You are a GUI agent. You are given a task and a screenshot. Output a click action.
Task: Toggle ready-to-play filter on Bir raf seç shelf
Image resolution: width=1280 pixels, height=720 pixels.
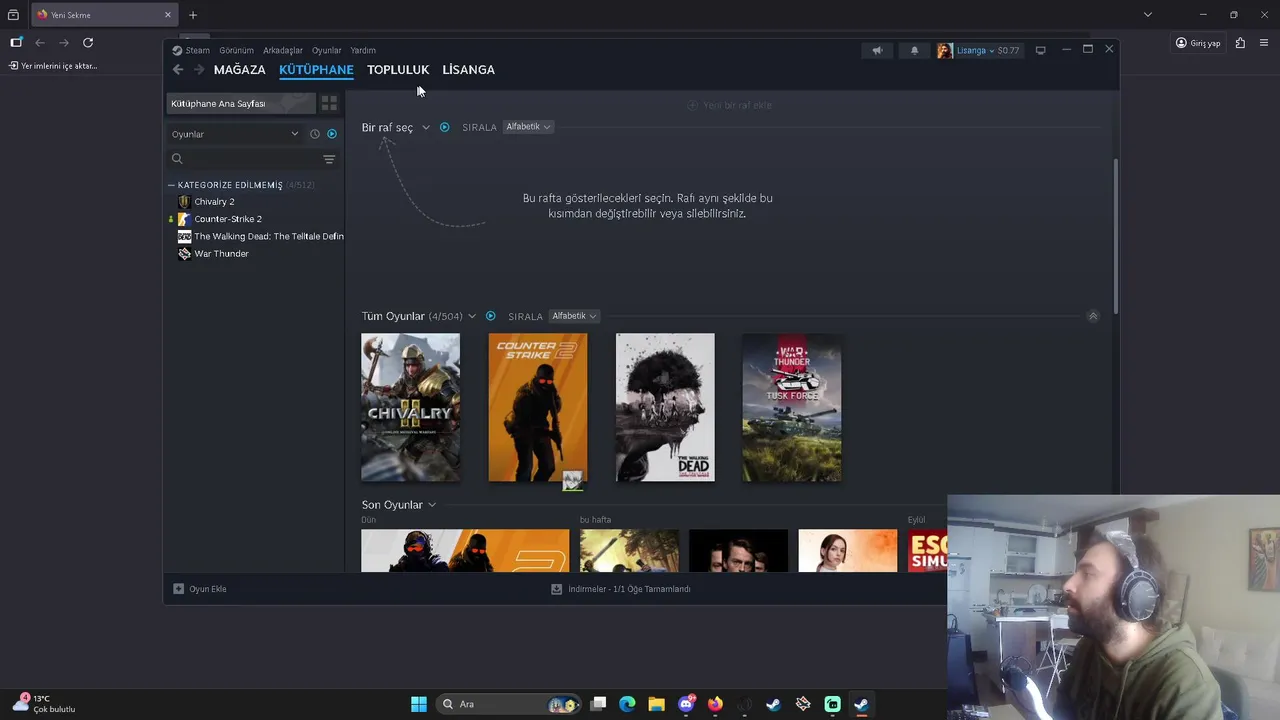[x=445, y=127]
